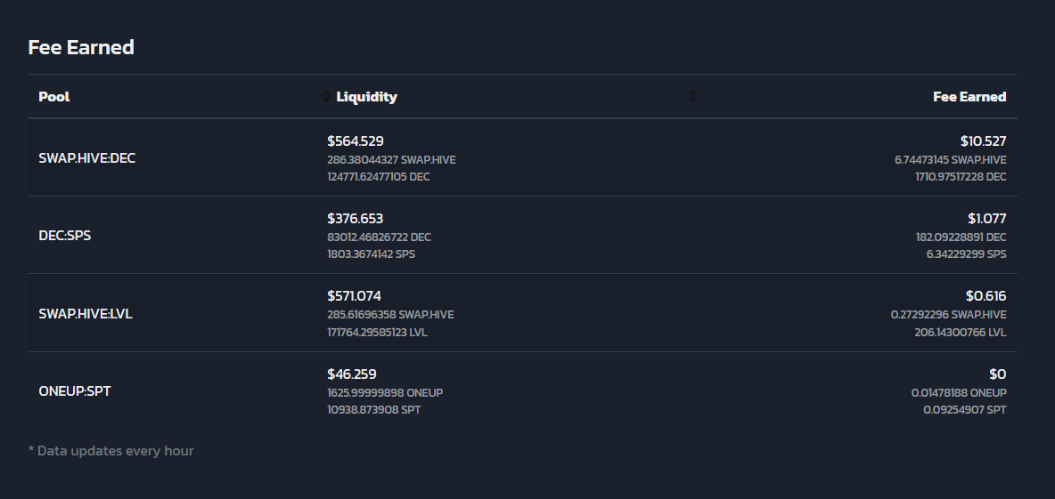This screenshot has height=499, width=1055.
Task: Click the Fee Earned section title
Action: 81,47
